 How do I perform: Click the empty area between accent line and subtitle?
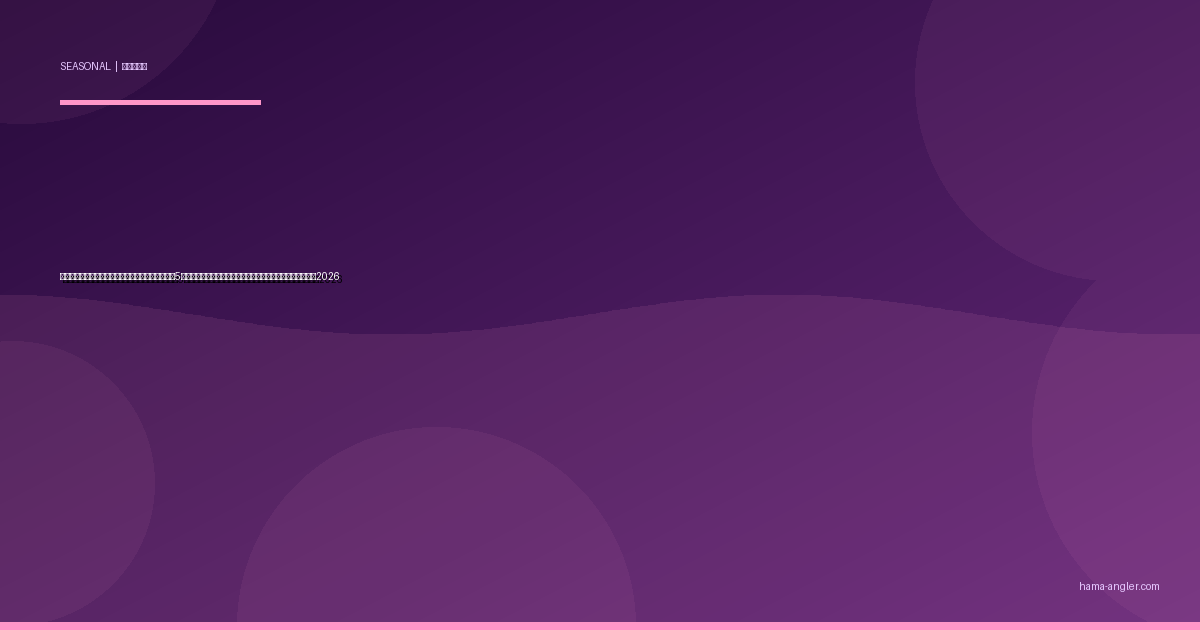[x=200, y=190]
